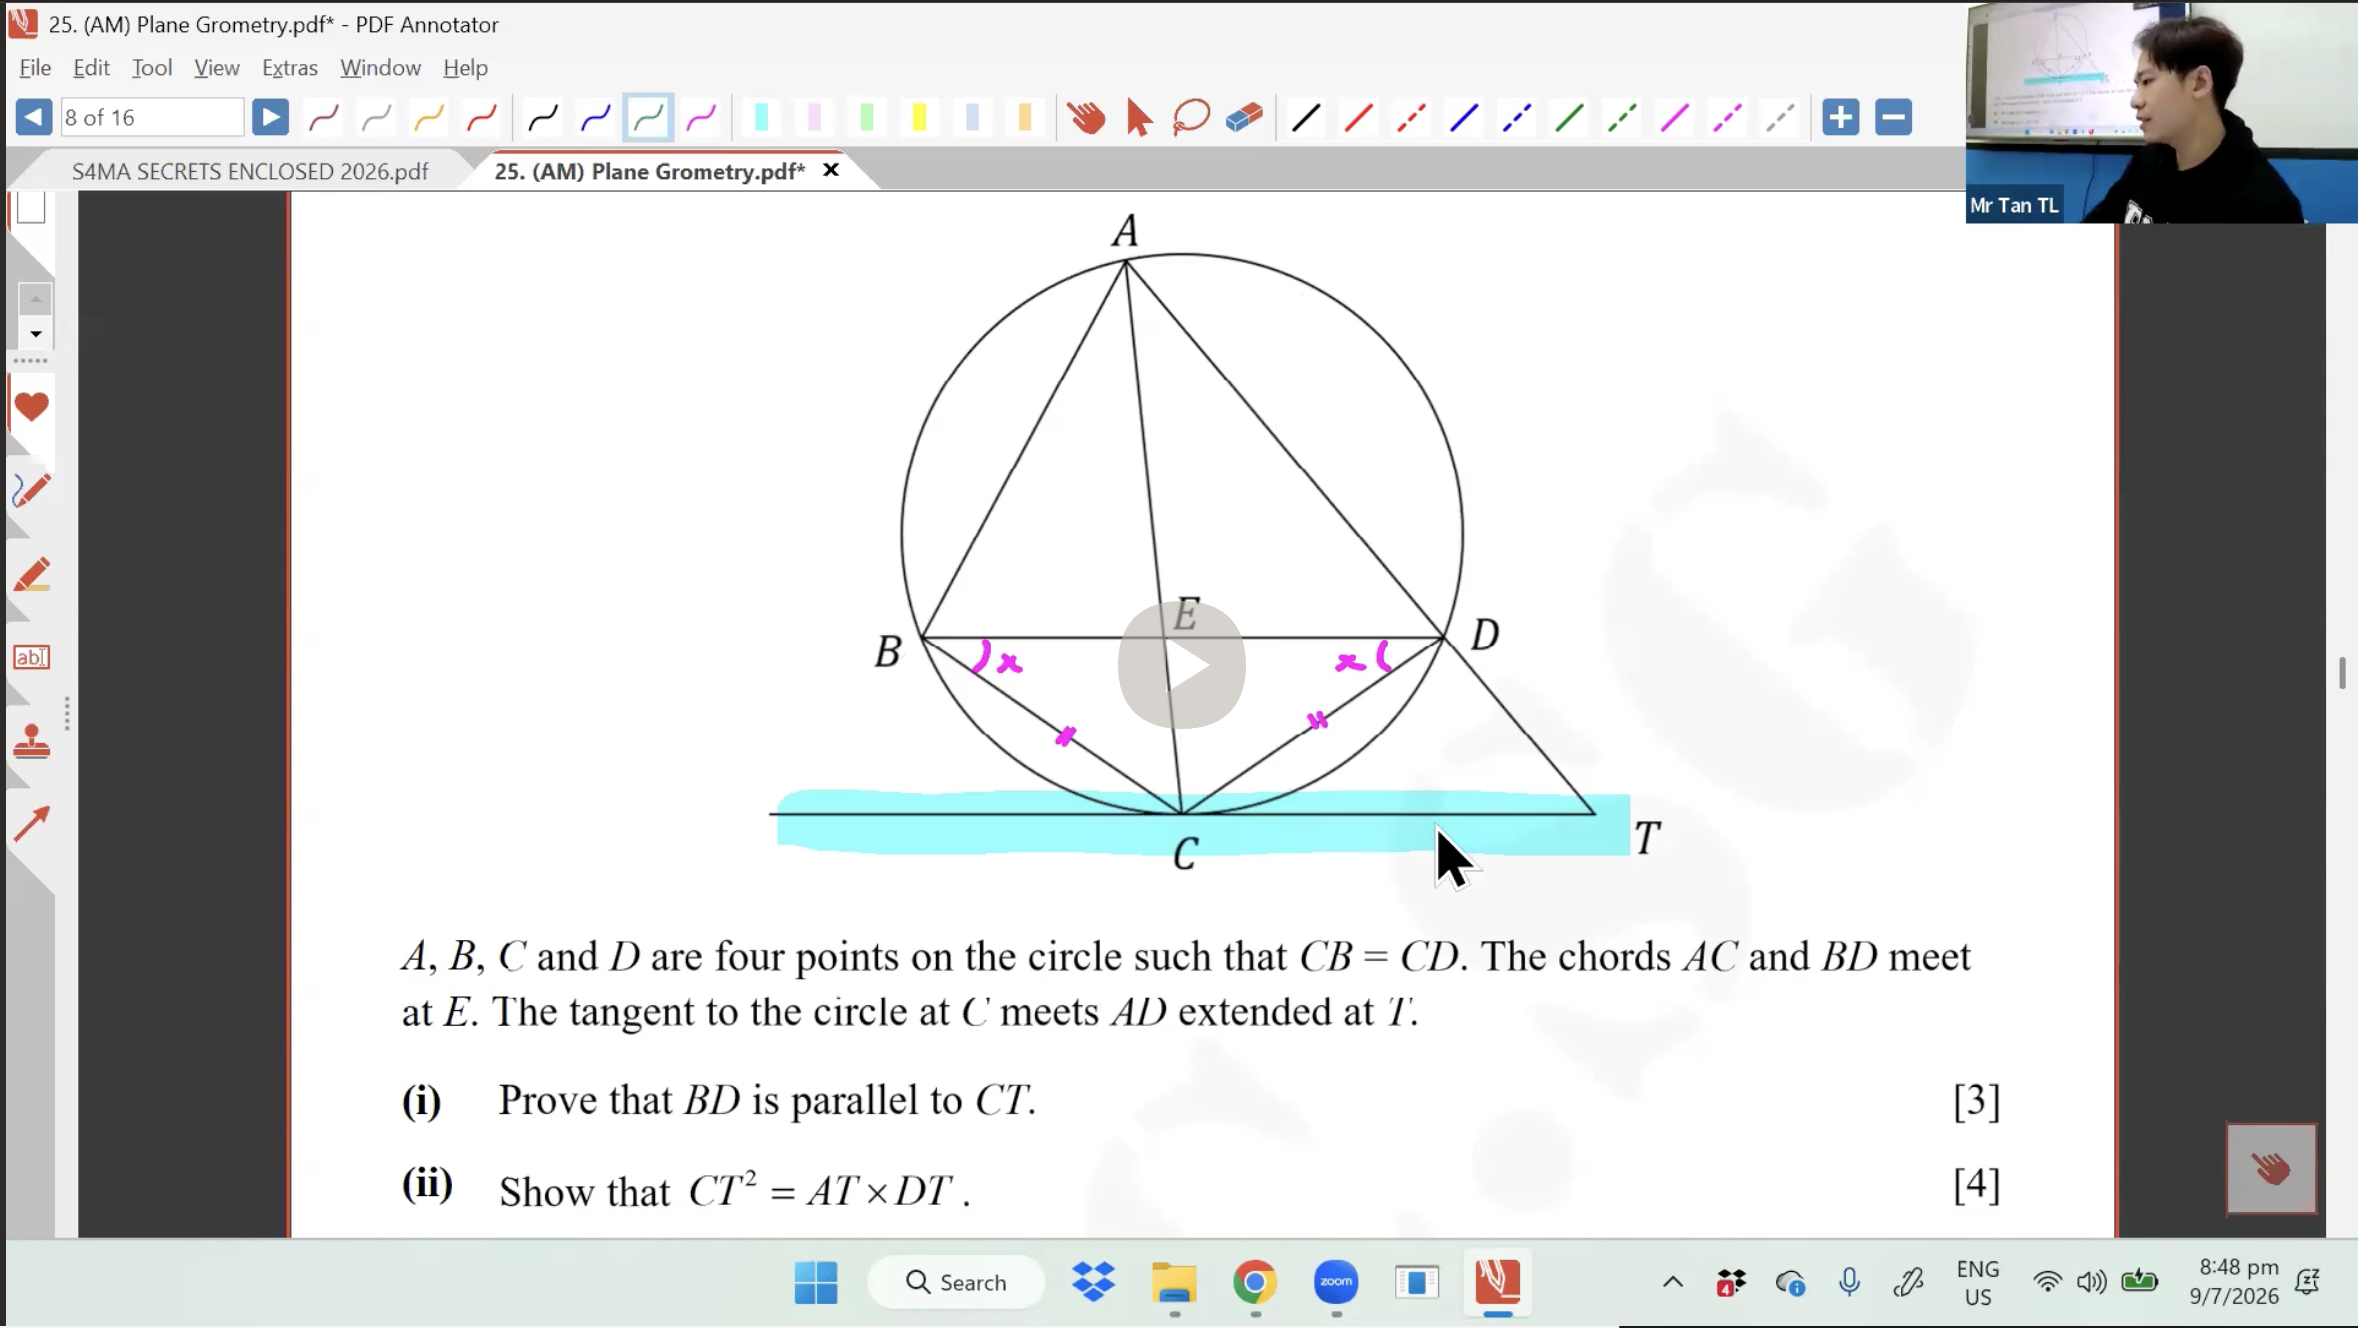Open the File menu
The image size is (2358, 1328).
pyautogui.click(x=35, y=67)
